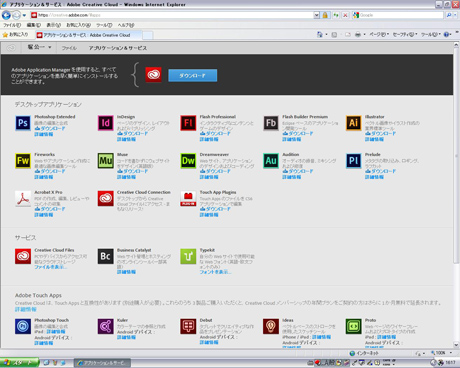Click the Acrobat X Pro icon

23,199
